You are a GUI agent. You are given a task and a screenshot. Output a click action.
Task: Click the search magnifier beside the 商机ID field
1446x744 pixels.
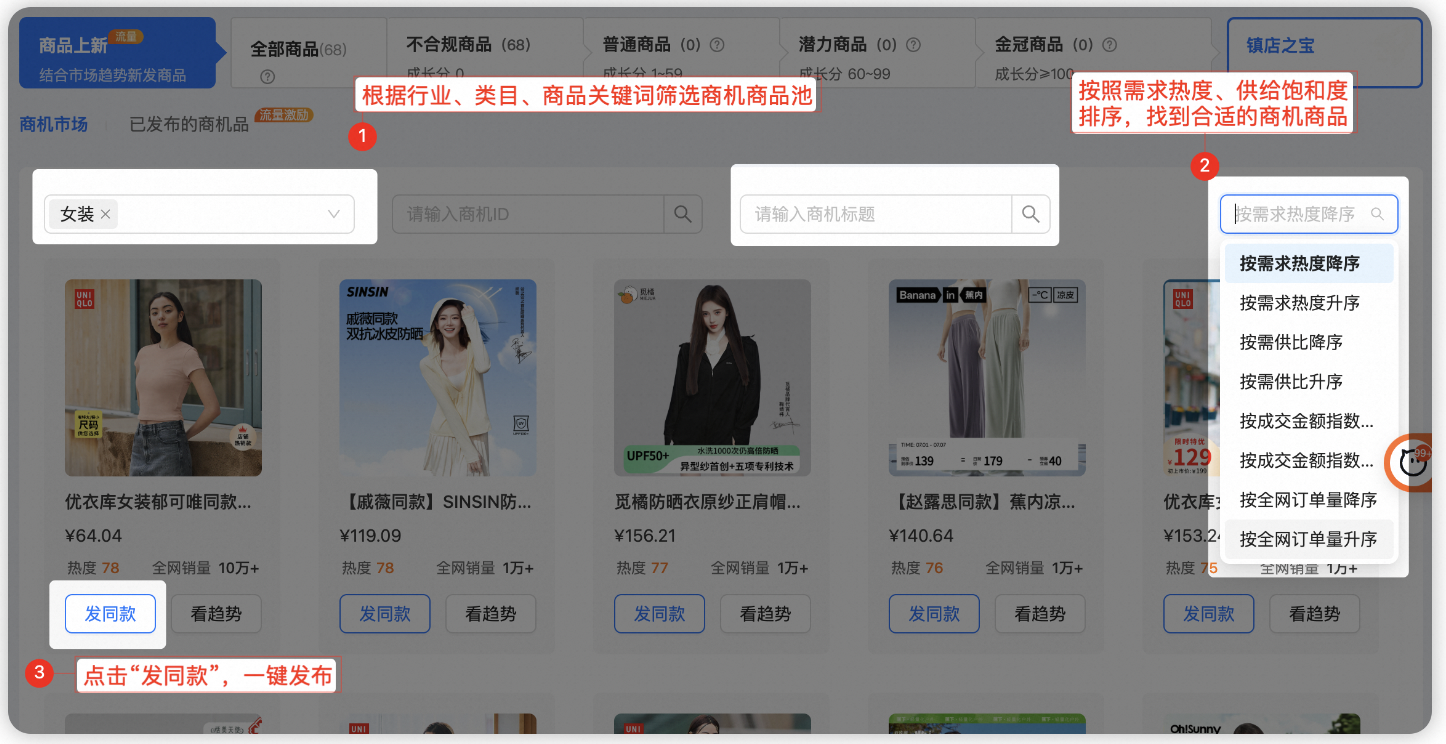[x=683, y=213]
